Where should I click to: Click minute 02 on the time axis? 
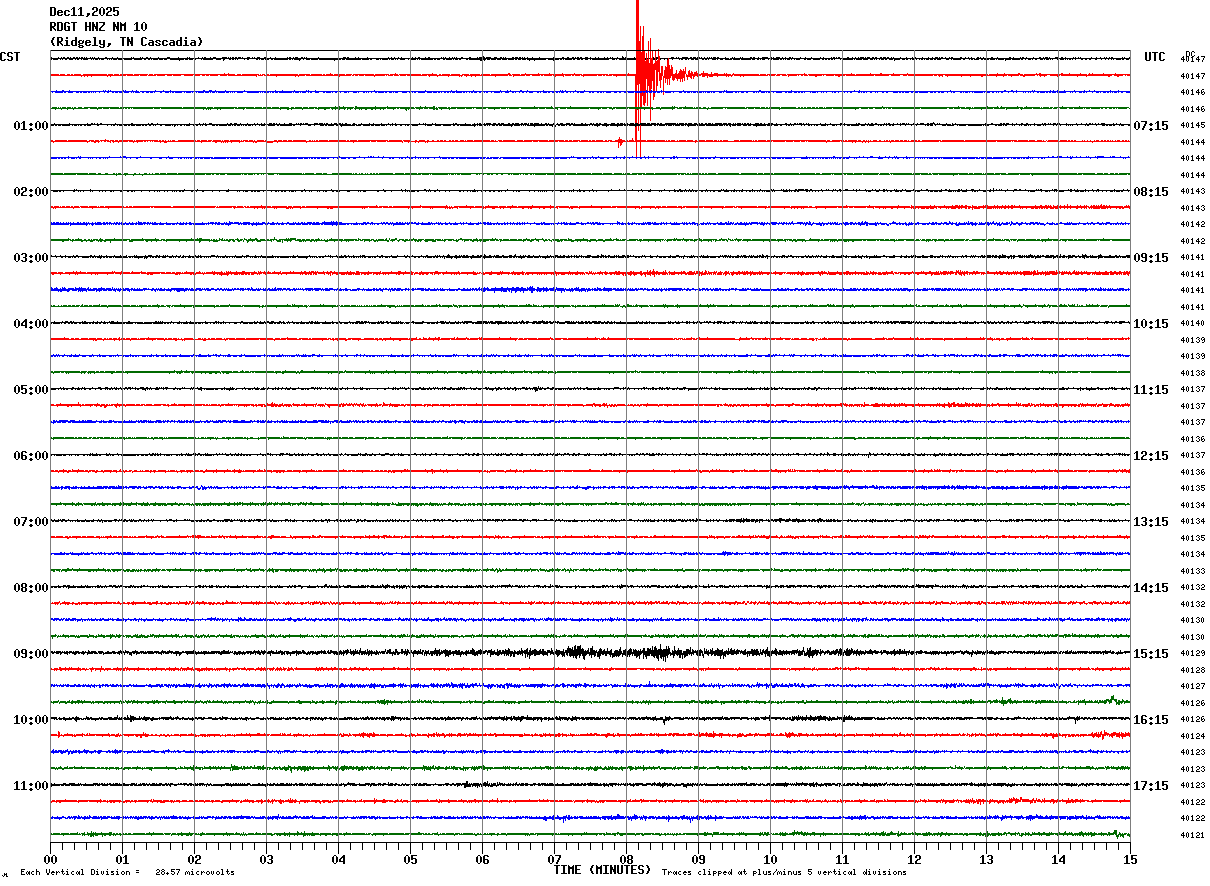[194, 859]
